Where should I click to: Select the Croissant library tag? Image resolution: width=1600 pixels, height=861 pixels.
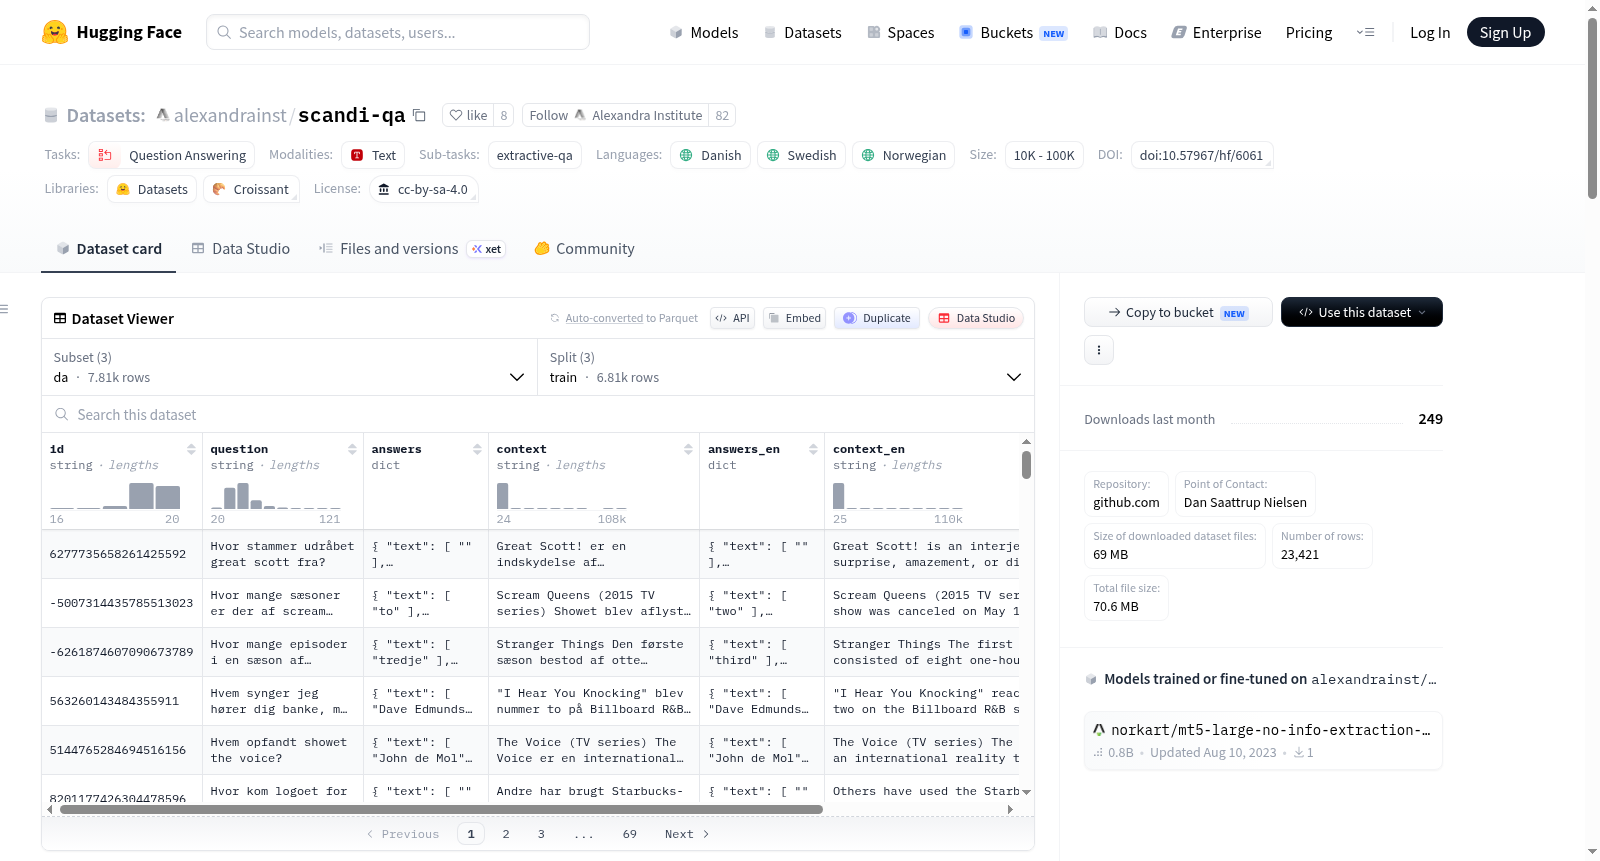(x=251, y=189)
